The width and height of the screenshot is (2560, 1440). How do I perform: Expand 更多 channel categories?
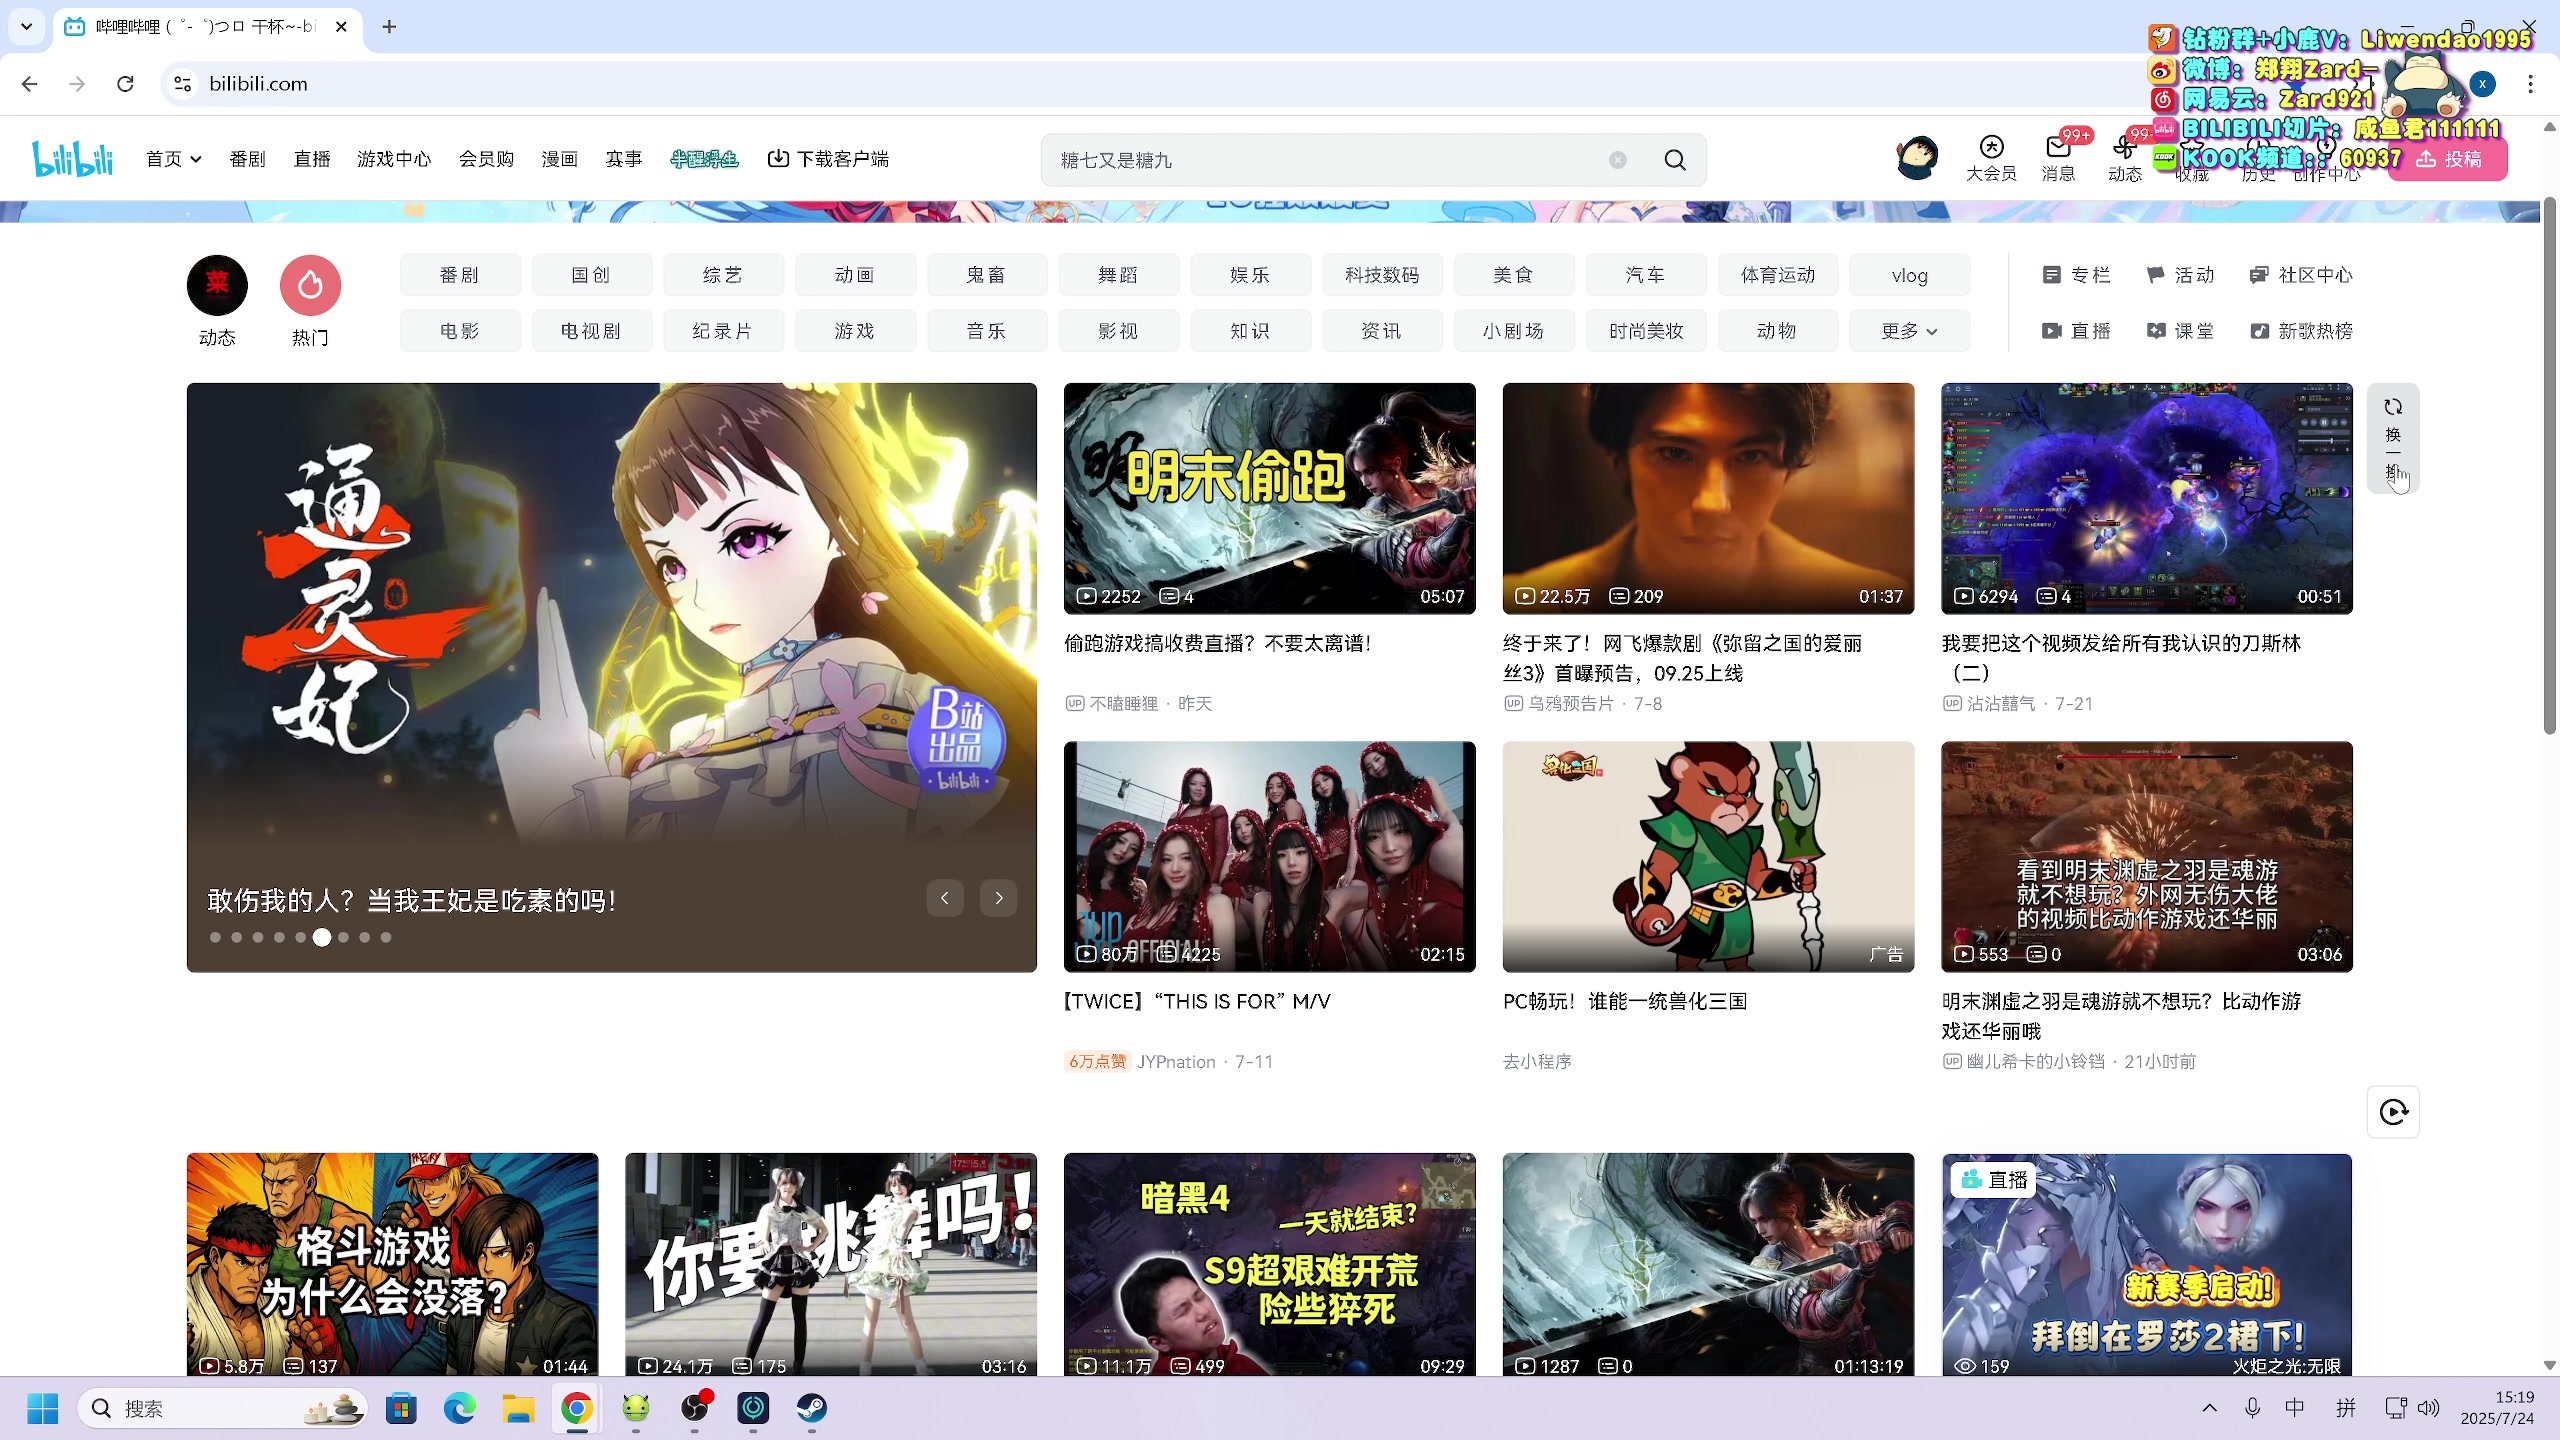pyautogui.click(x=1909, y=331)
